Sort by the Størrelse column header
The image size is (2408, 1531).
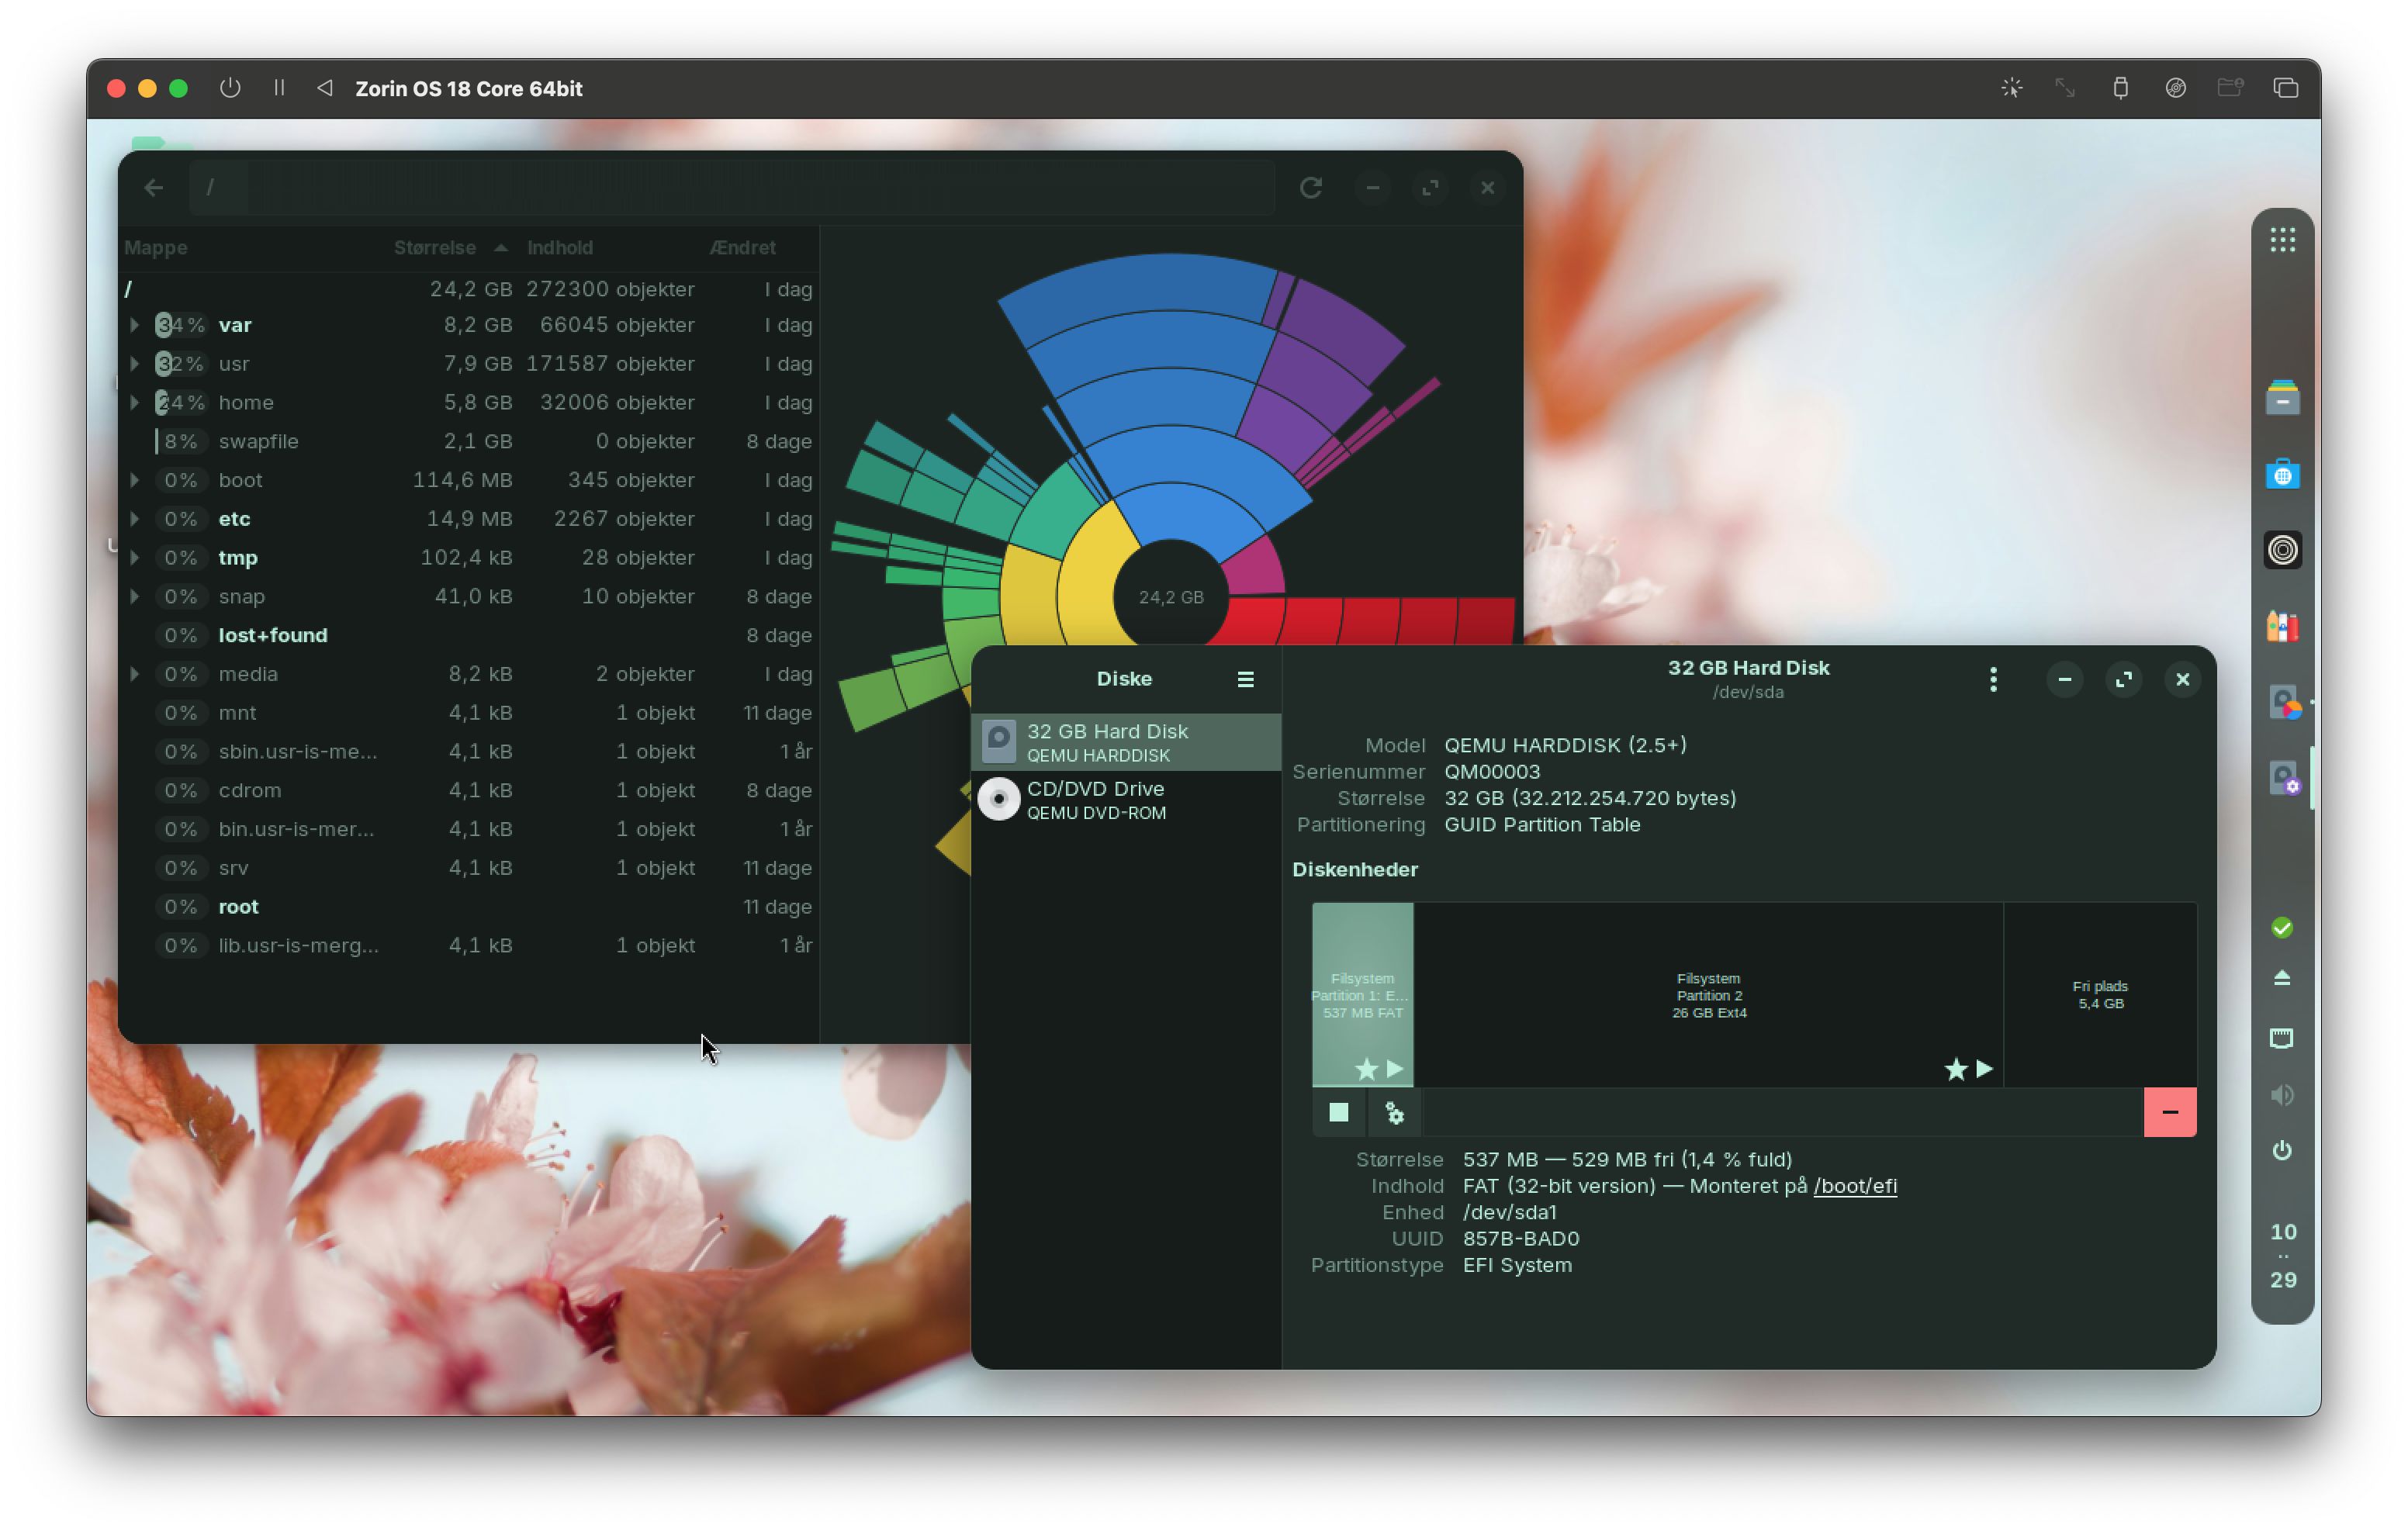[435, 248]
